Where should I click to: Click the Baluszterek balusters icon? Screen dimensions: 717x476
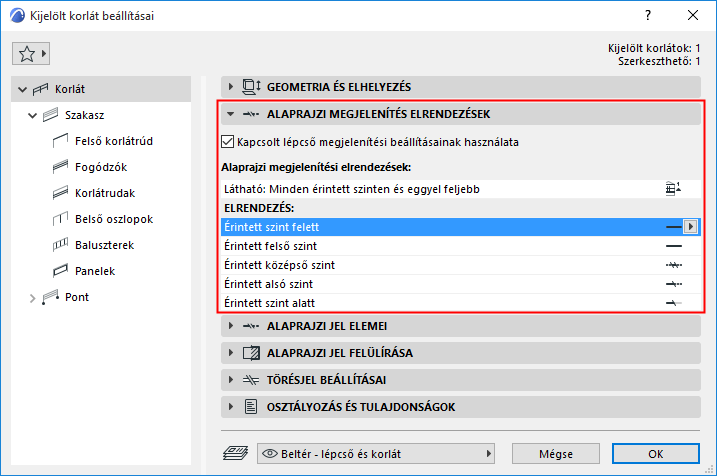pos(60,245)
